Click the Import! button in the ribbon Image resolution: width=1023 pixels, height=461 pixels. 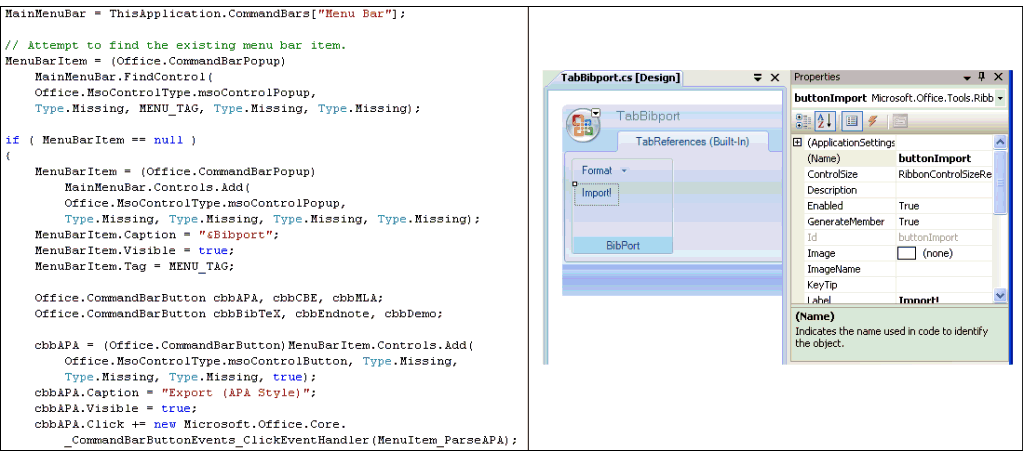coord(598,193)
